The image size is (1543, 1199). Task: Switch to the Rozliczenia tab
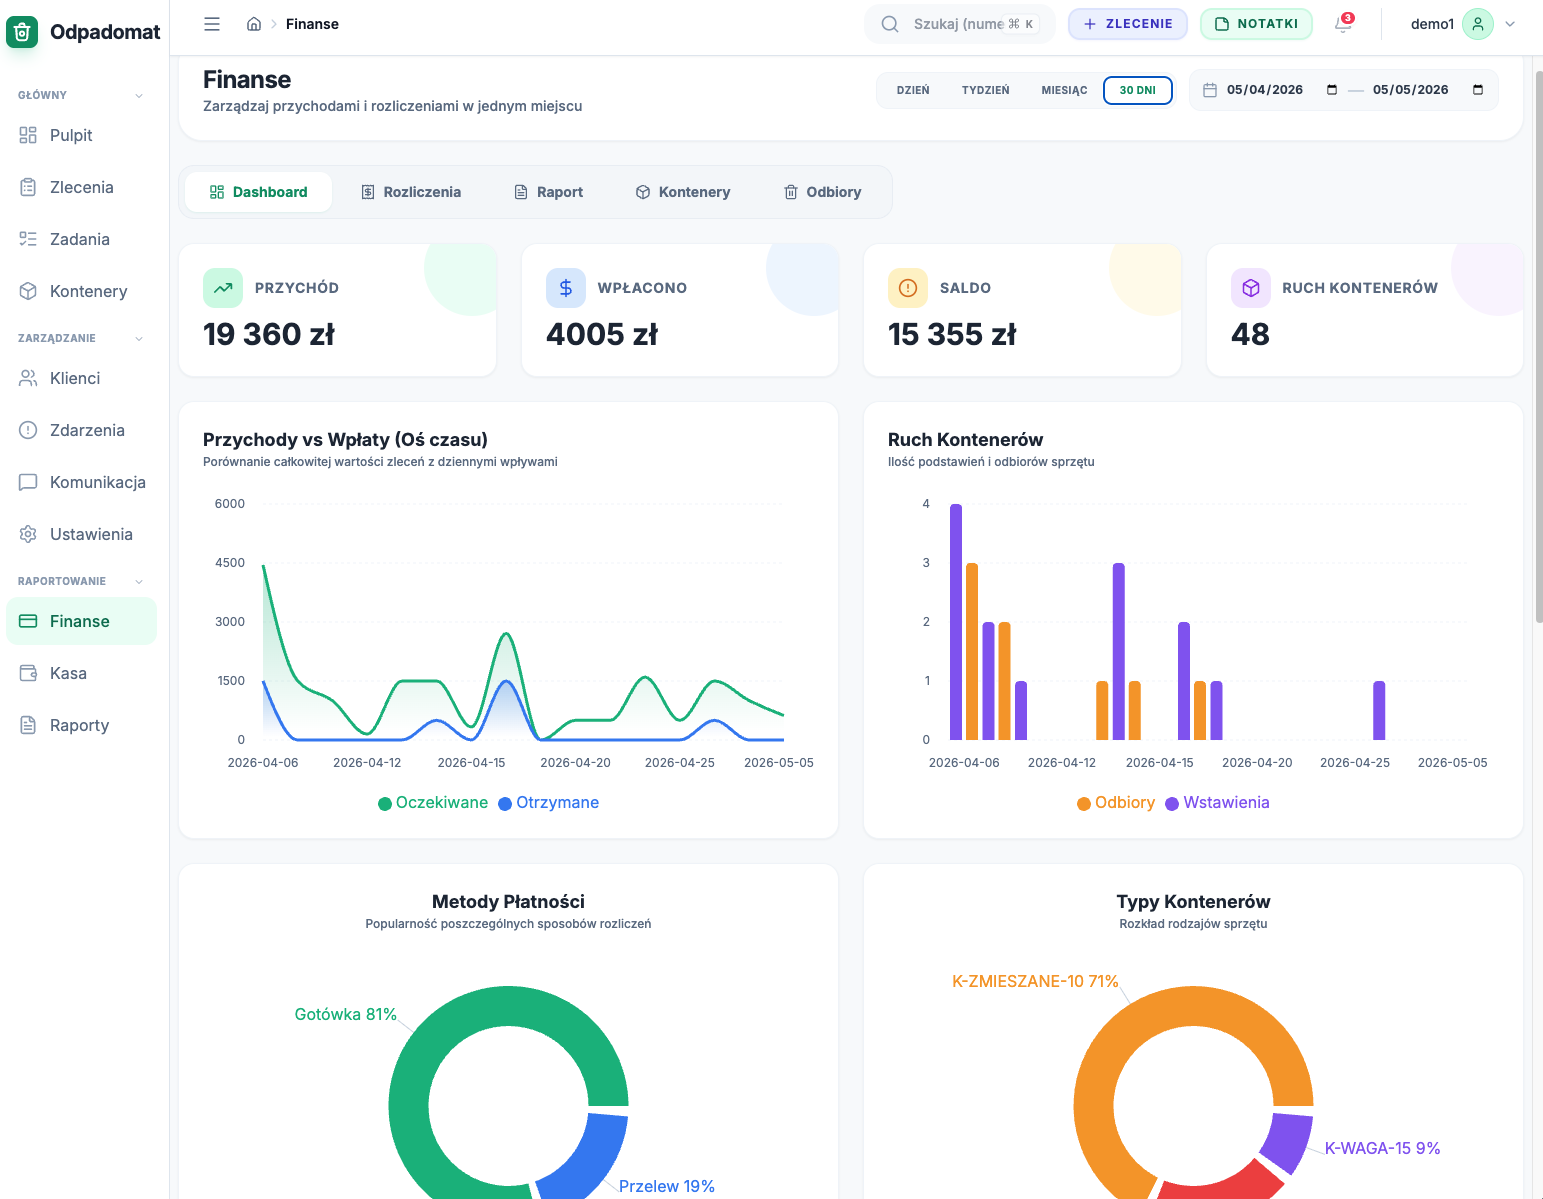click(x=411, y=192)
